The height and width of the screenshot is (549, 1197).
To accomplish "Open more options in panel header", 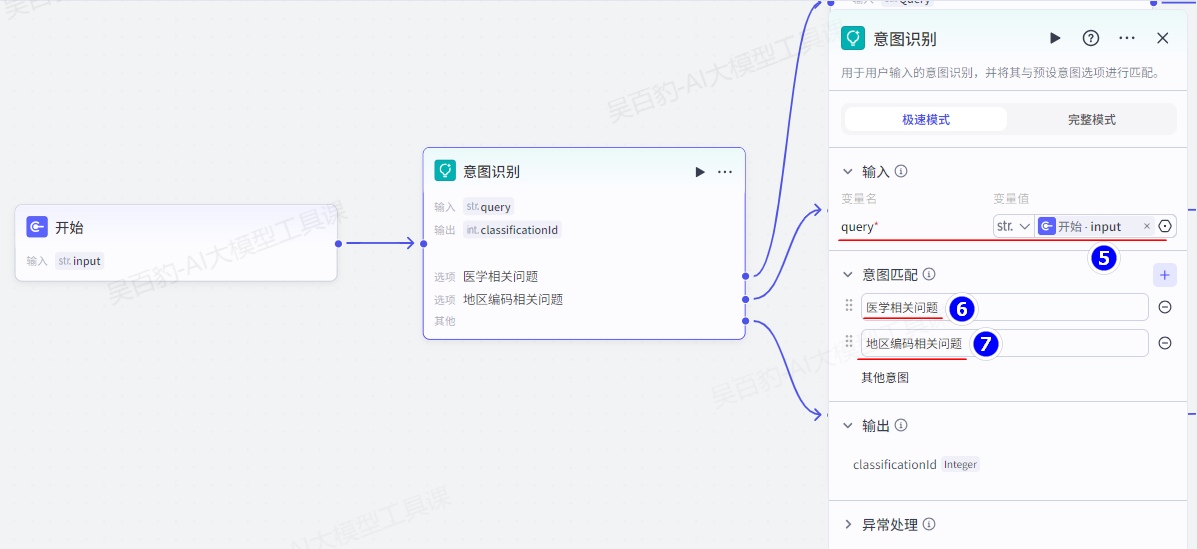I will pos(1127,38).
